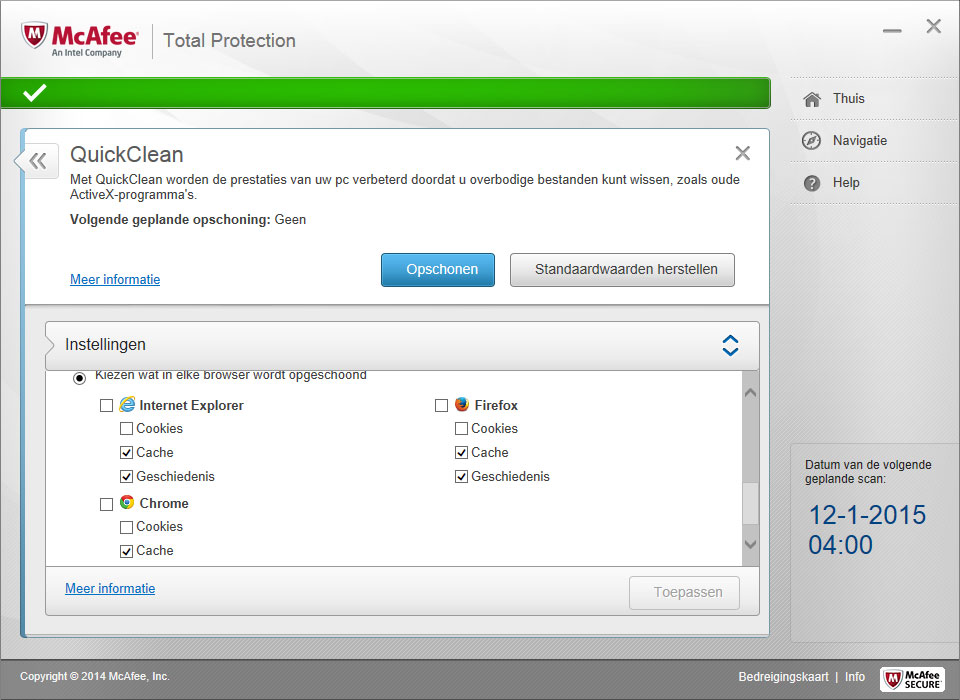Open Meer informatie link in settings footer

point(110,589)
